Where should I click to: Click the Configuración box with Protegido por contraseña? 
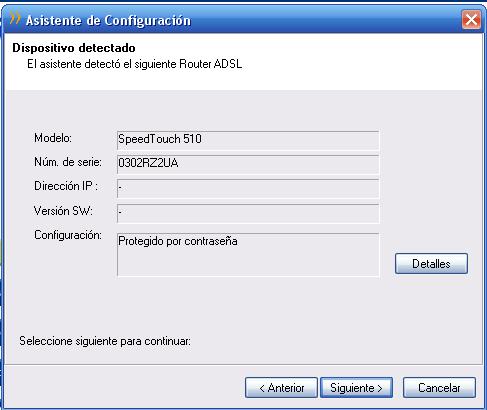tap(248, 255)
